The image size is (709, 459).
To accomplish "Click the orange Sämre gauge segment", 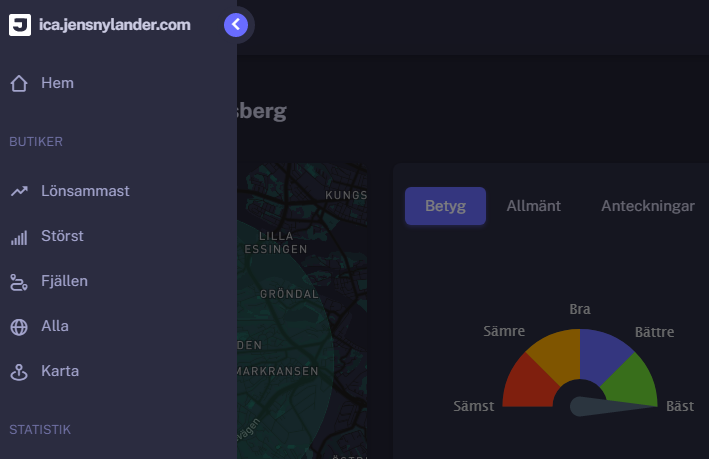I will pos(557,354).
